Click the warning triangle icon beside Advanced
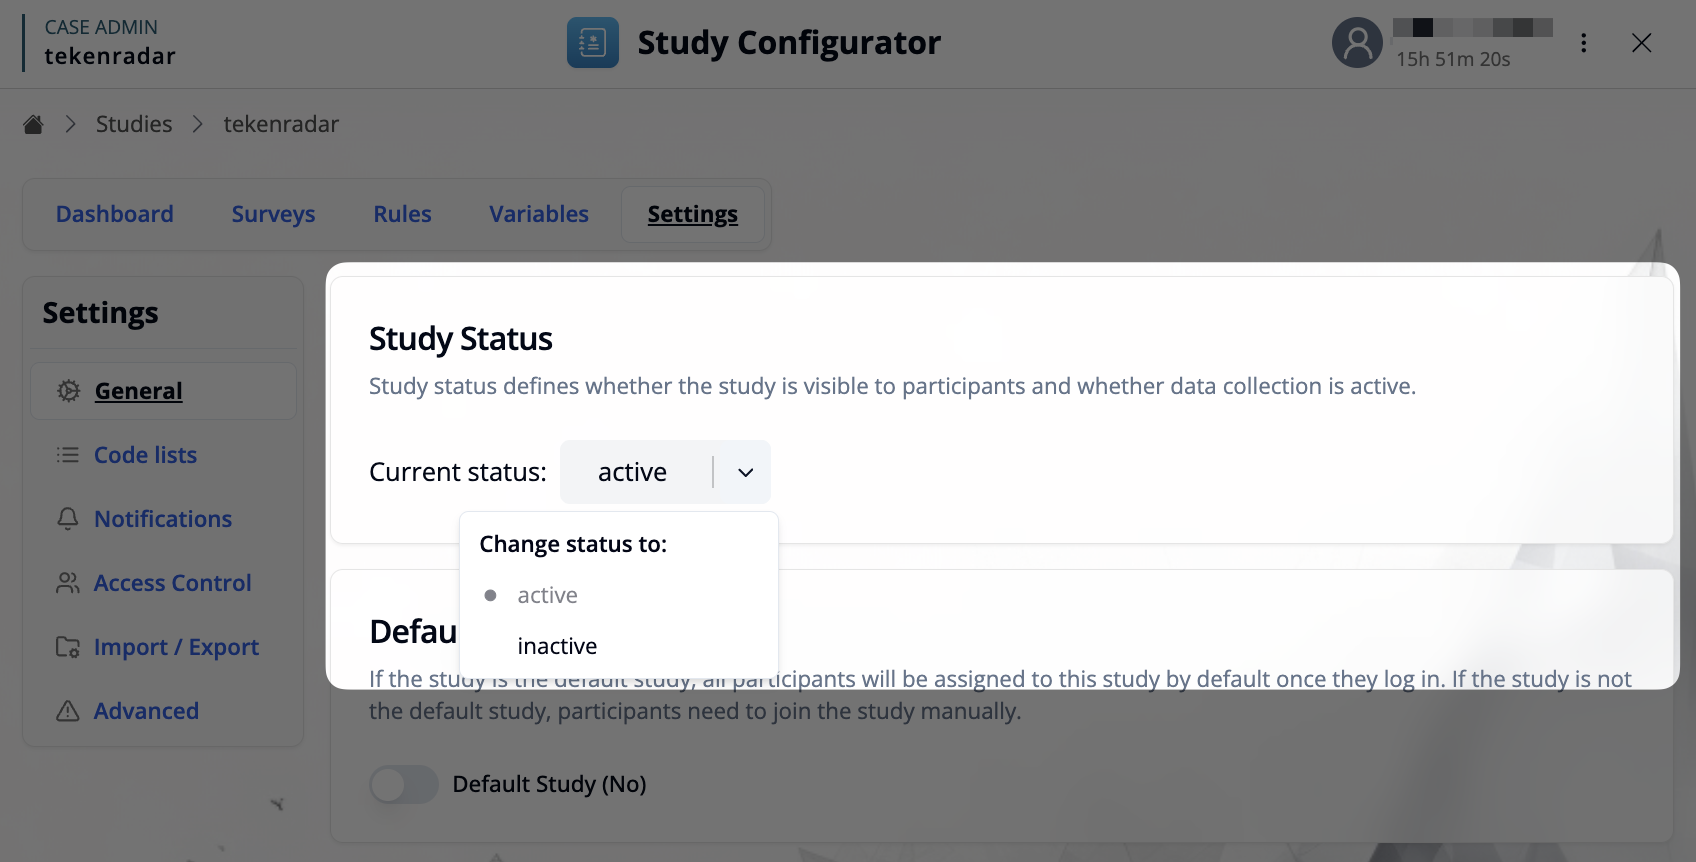The image size is (1696, 862). [68, 711]
